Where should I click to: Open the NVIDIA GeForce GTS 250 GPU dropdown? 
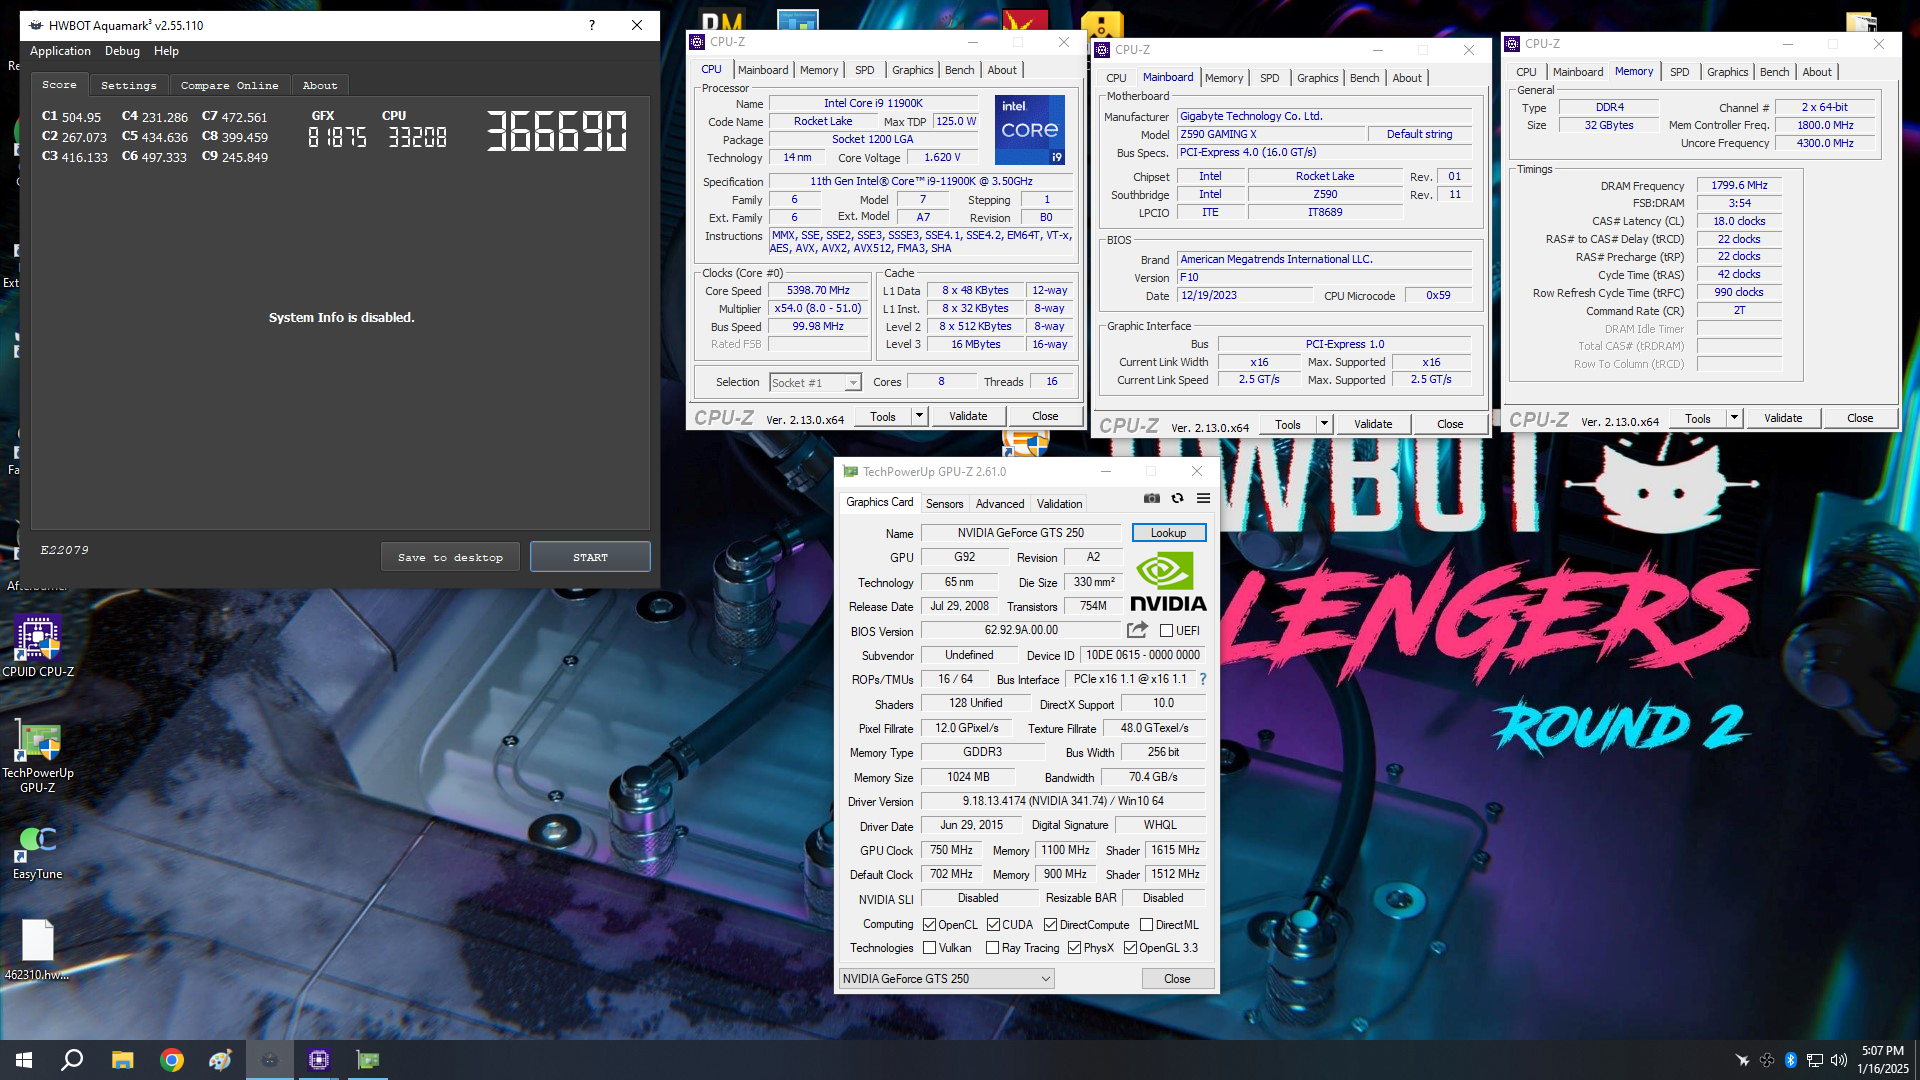[x=946, y=979]
